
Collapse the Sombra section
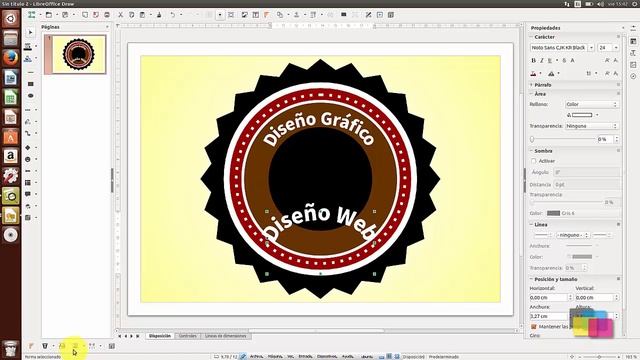coord(531,151)
